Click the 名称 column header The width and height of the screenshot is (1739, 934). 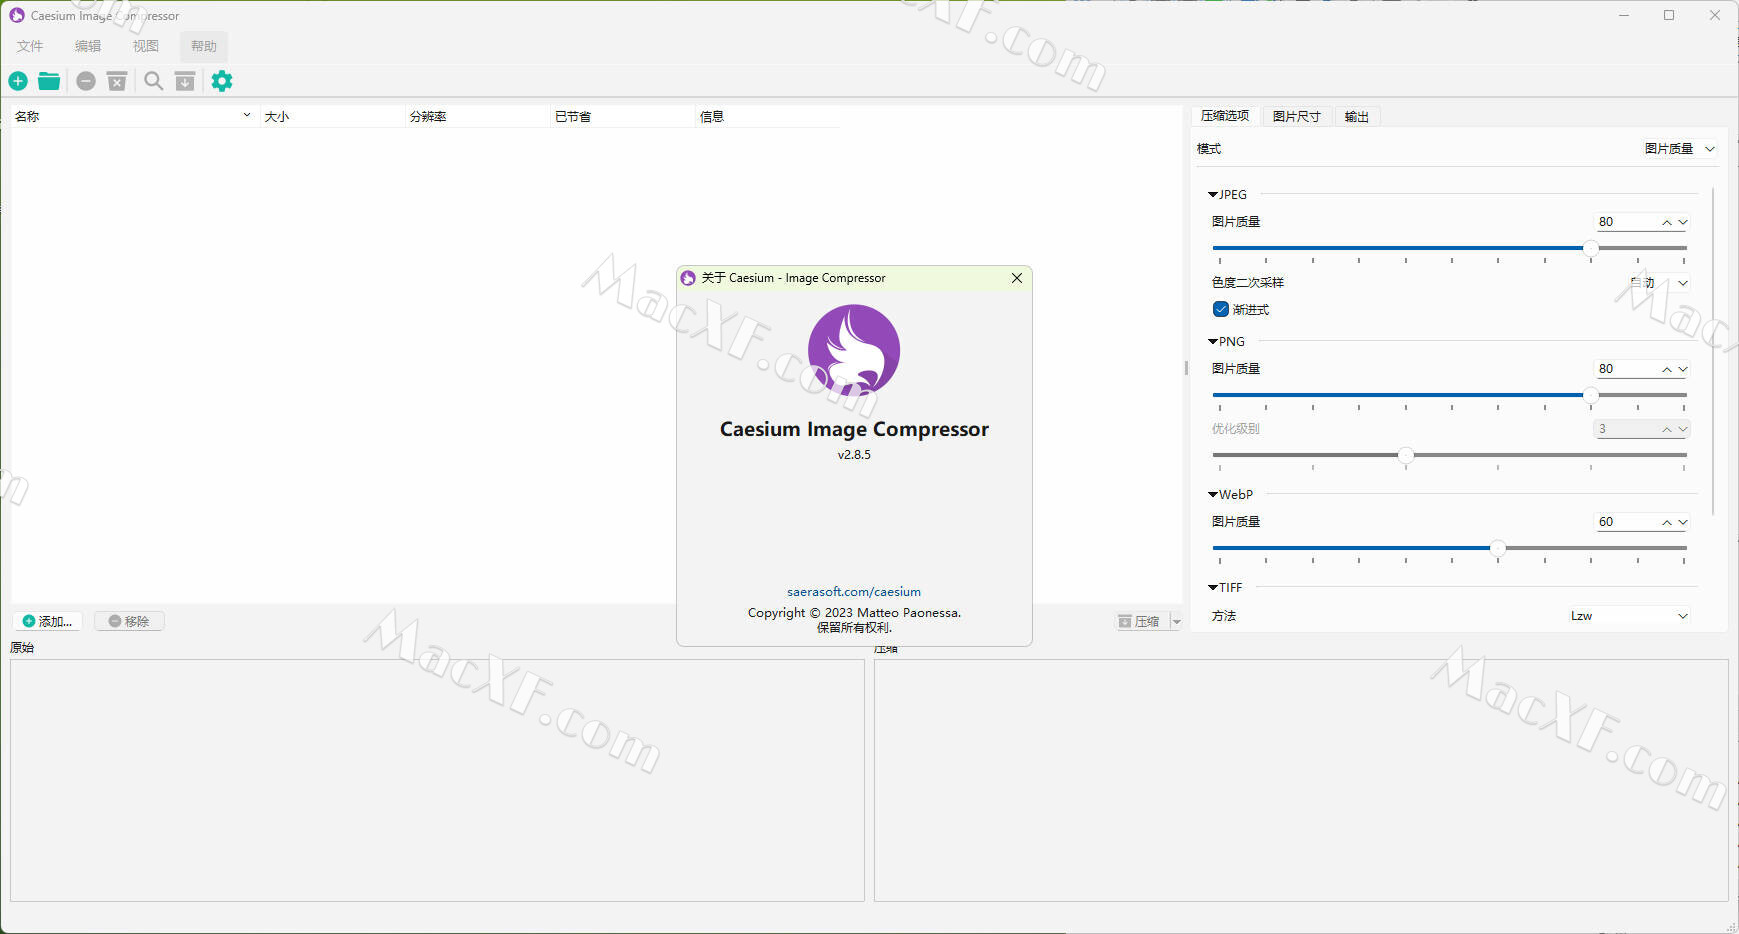(x=135, y=117)
